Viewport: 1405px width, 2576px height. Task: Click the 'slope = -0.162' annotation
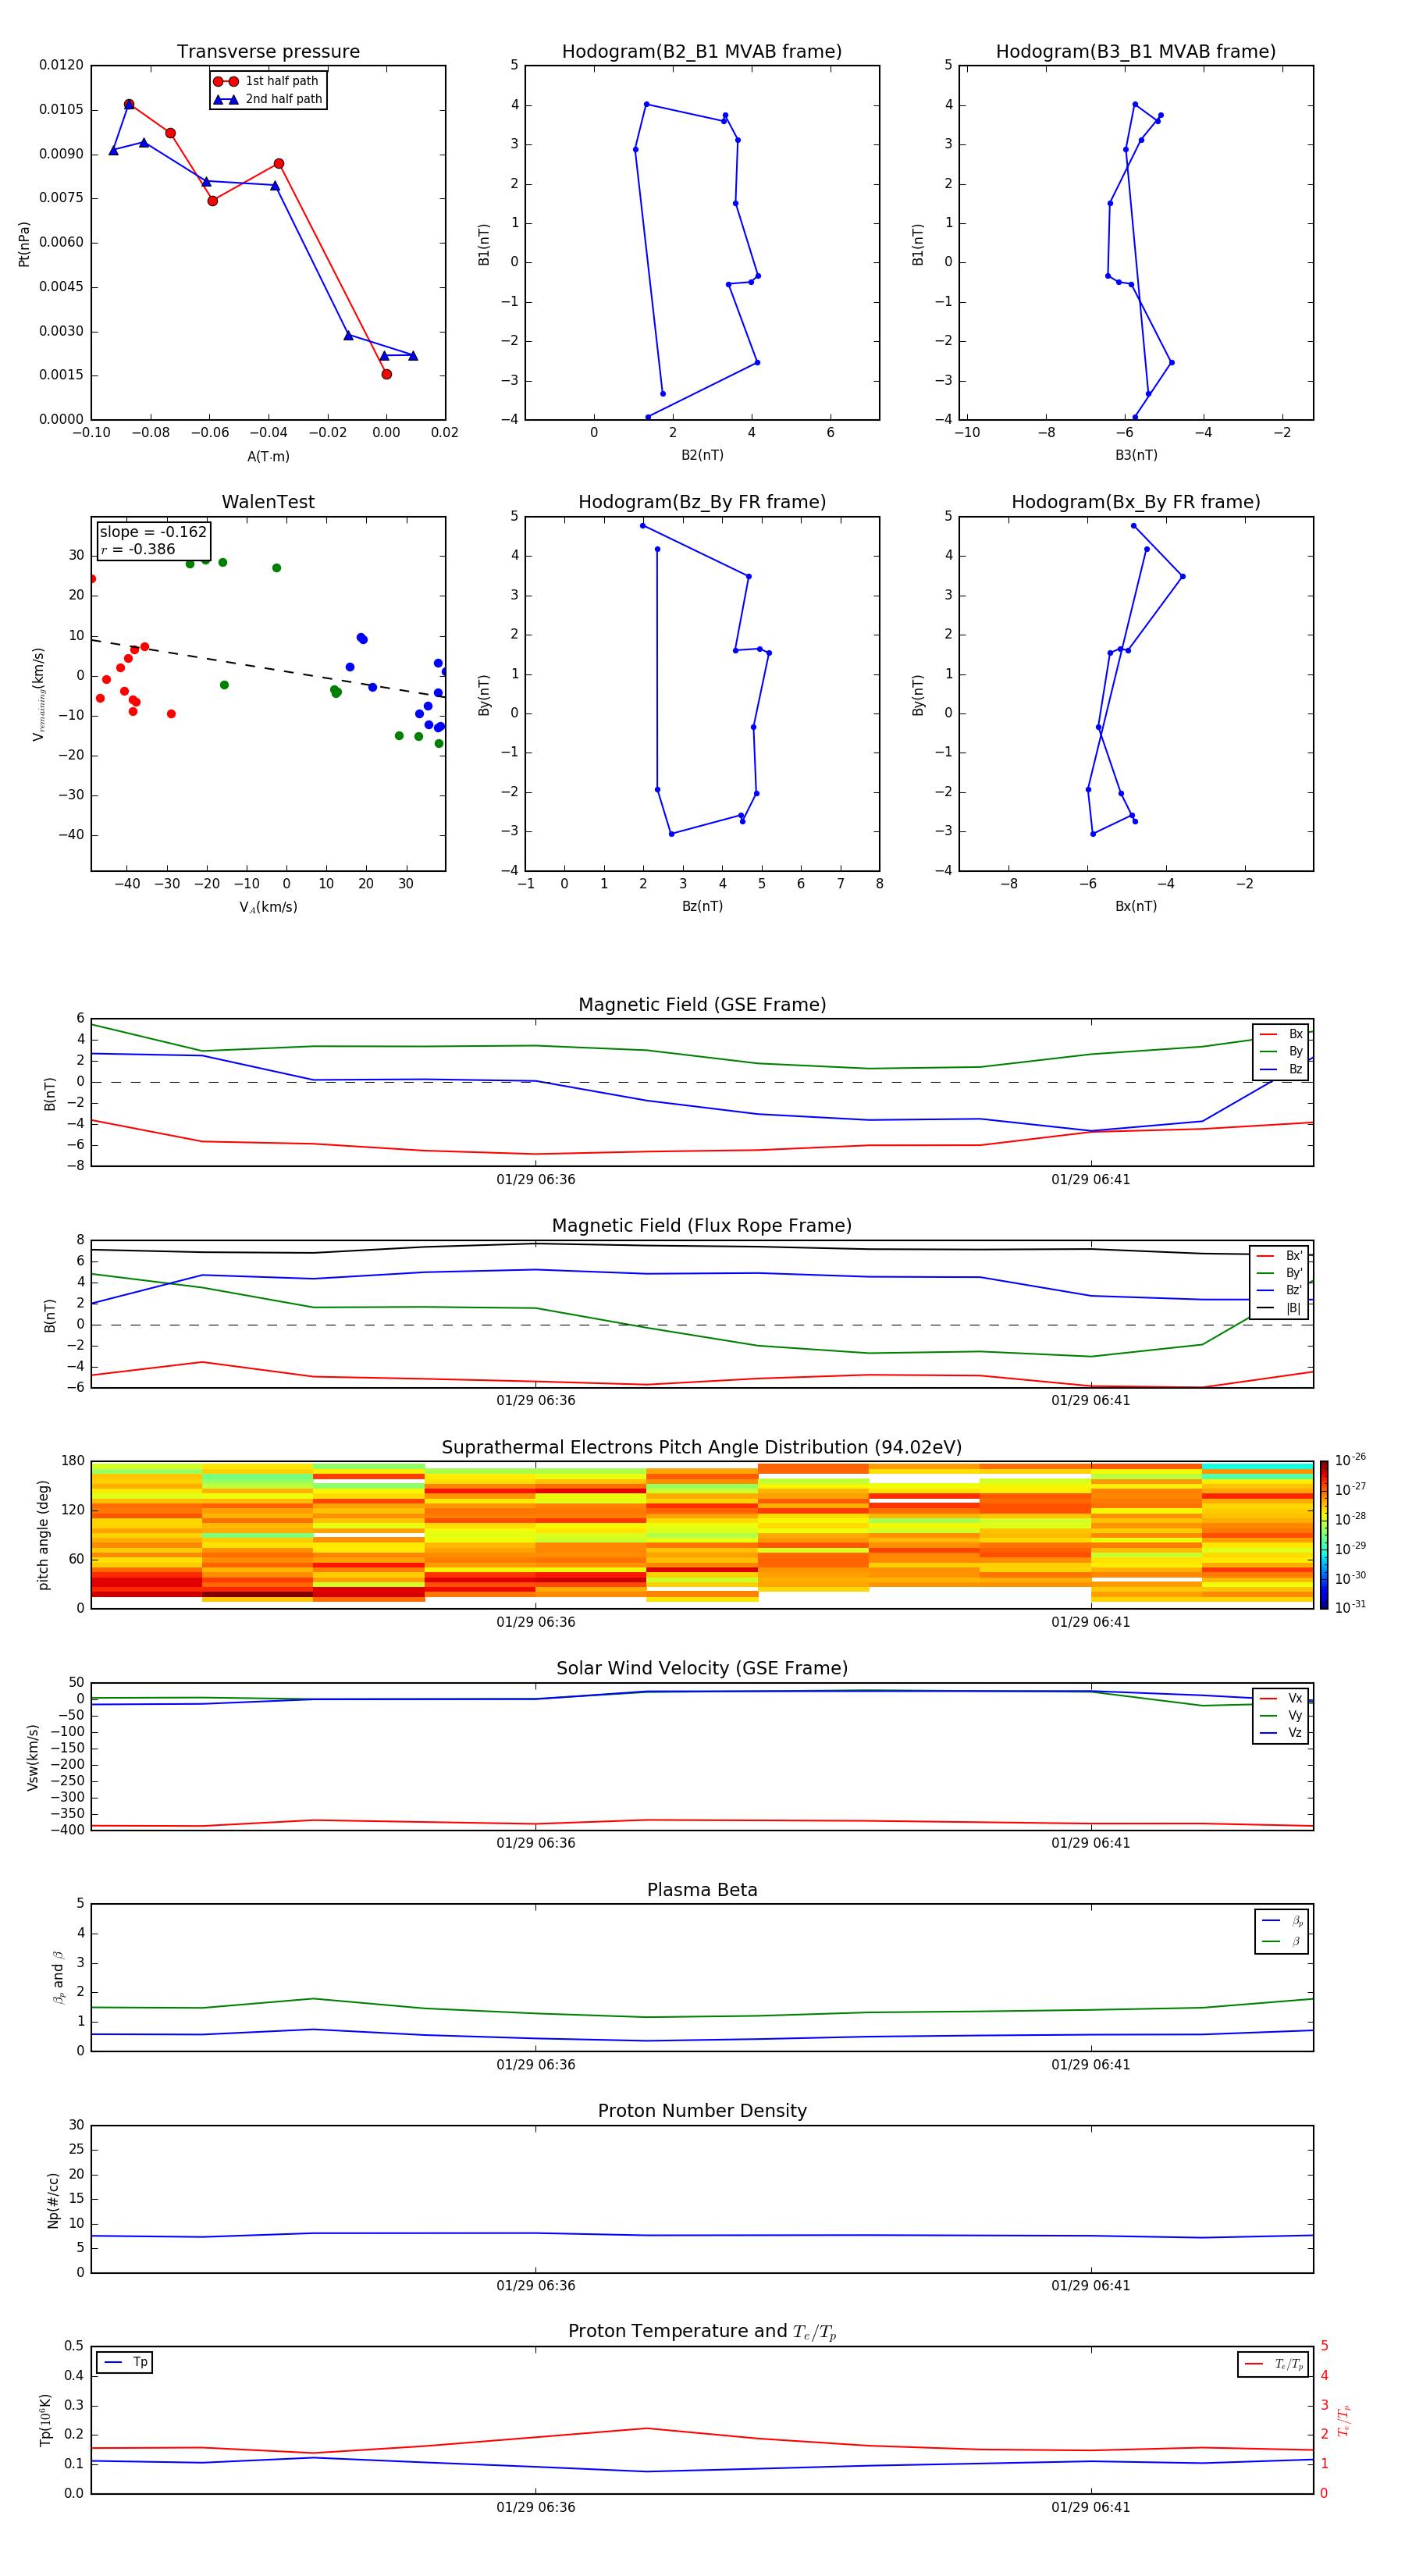153,532
